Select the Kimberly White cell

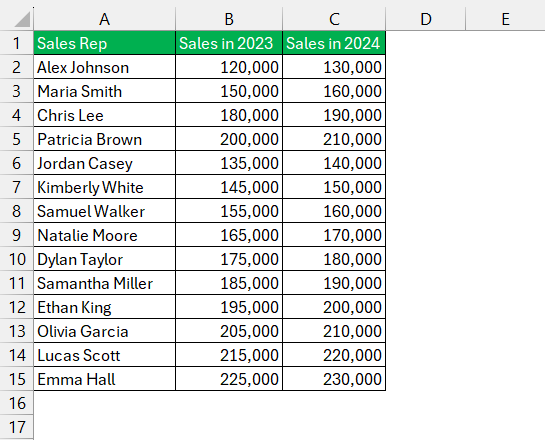pyautogui.click(x=105, y=187)
